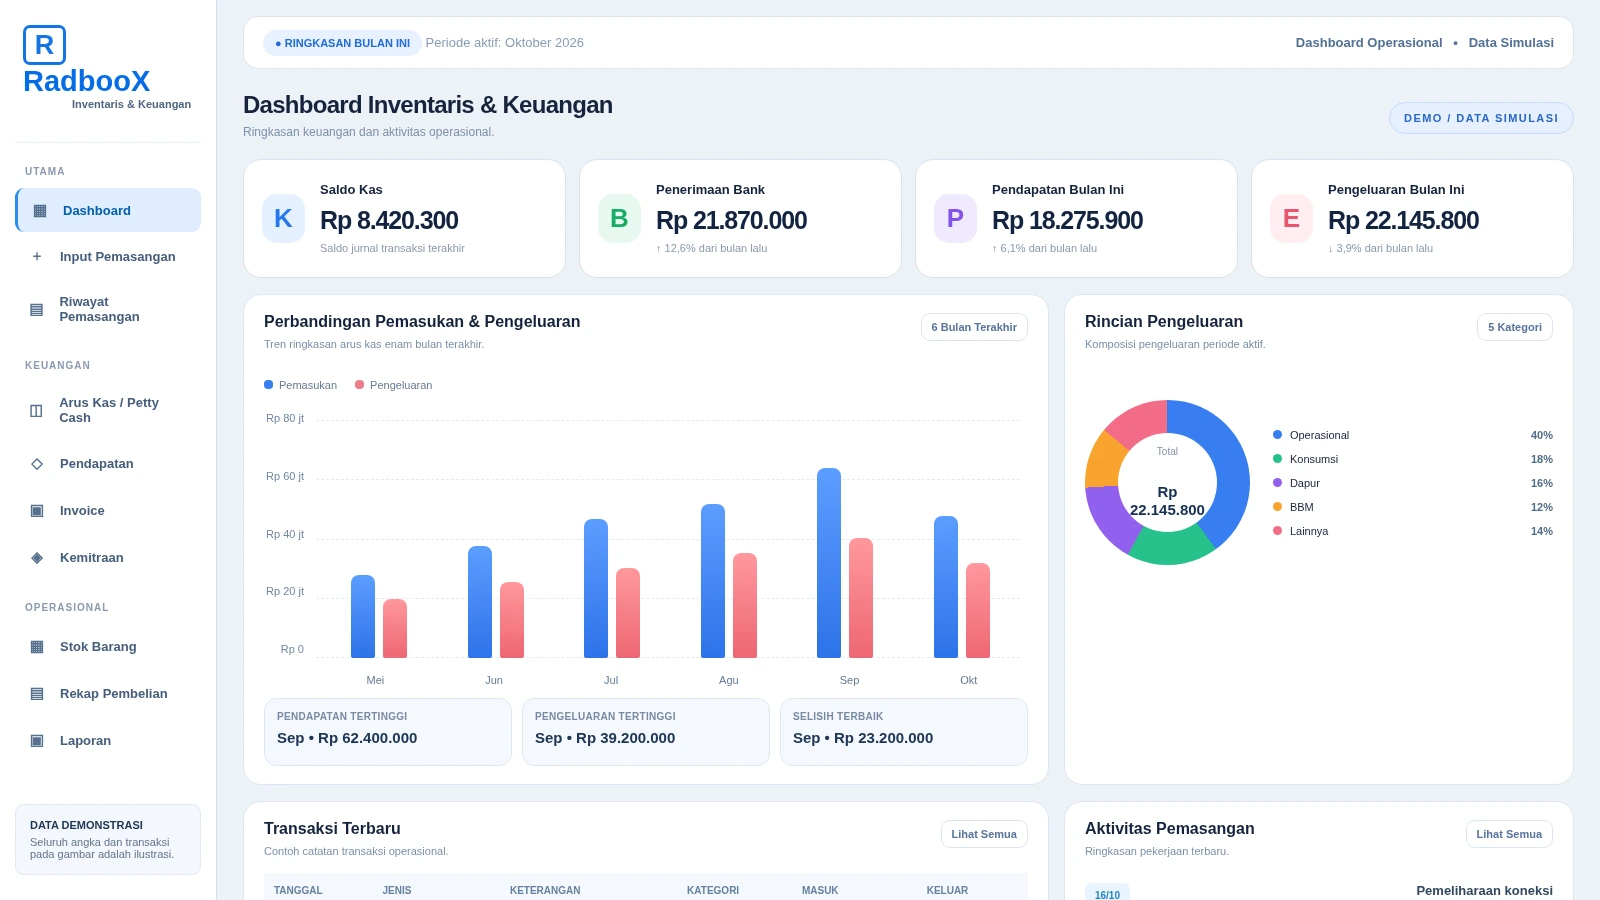Click the Arus Kas / Petty Cash icon
This screenshot has width=1600, height=900.
pyautogui.click(x=37, y=410)
